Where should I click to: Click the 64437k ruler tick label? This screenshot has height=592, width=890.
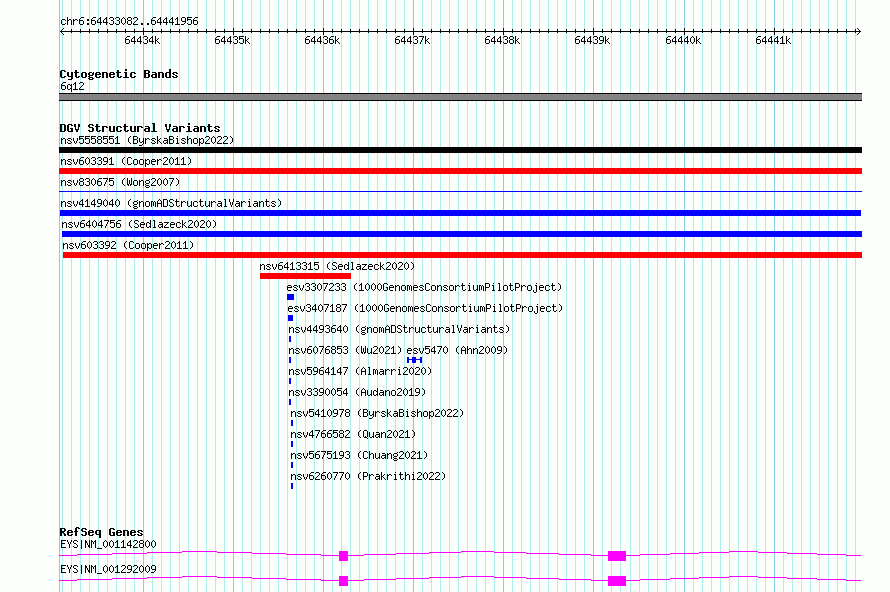click(x=412, y=40)
